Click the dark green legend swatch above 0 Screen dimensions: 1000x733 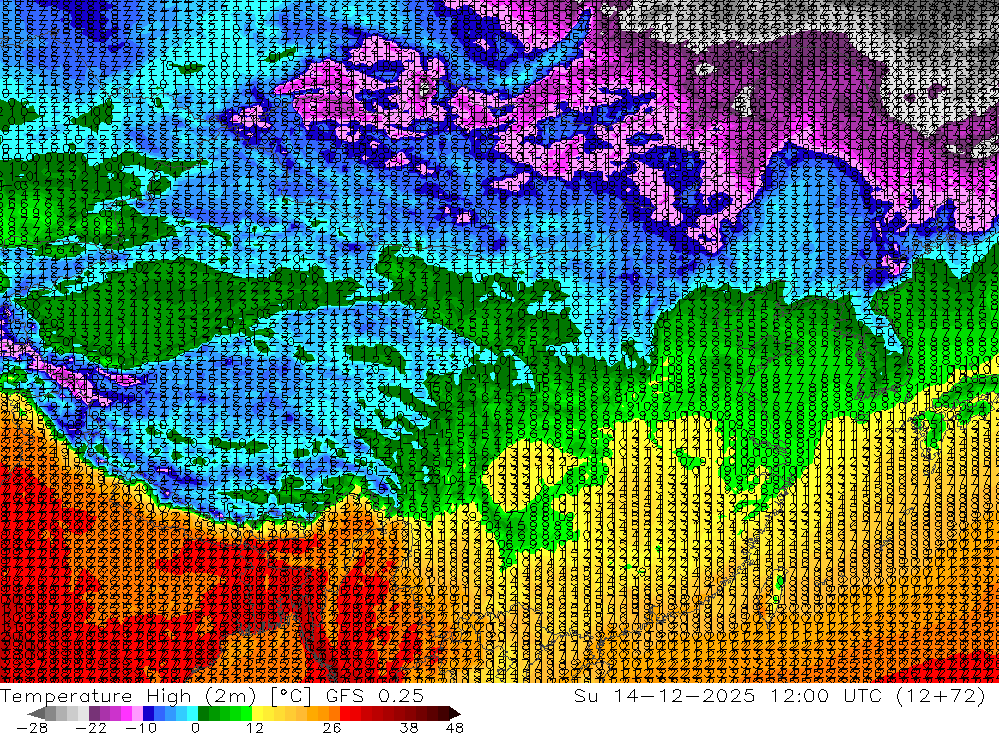203,713
